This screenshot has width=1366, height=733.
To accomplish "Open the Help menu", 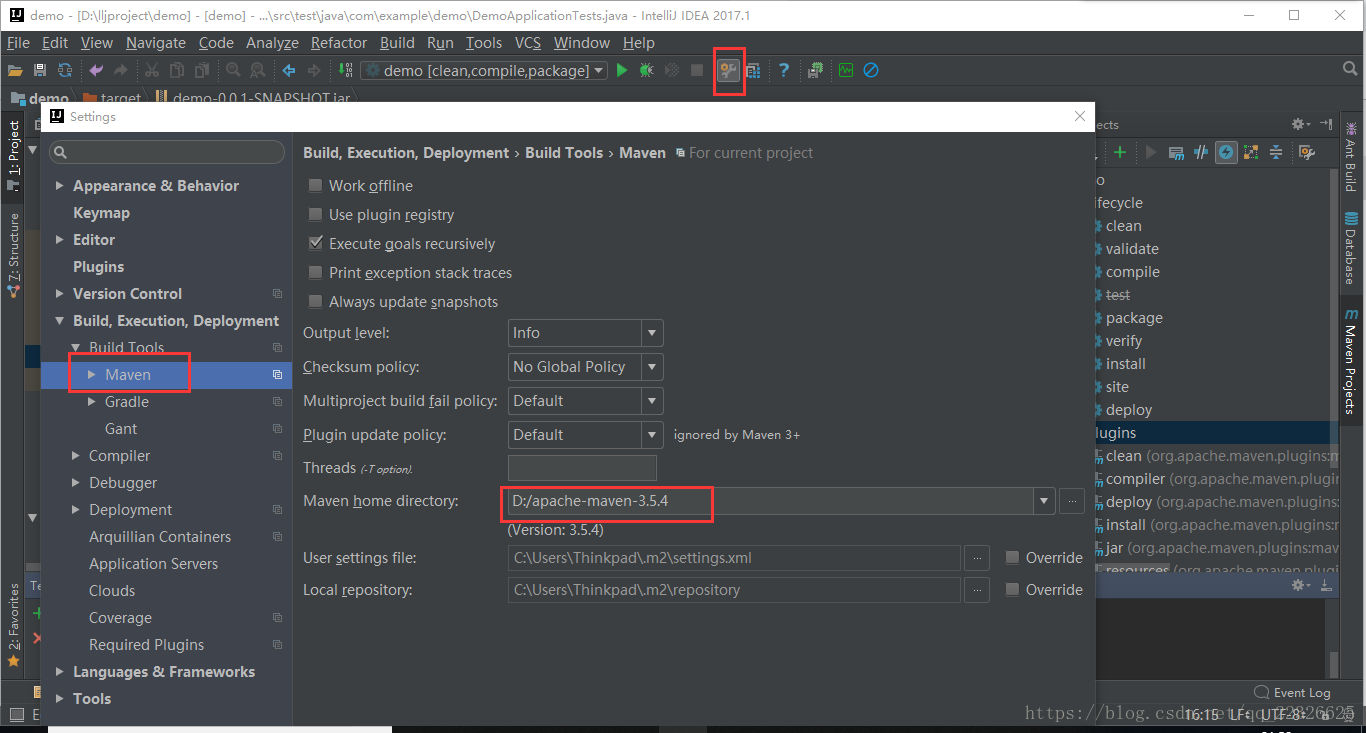I will (x=639, y=42).
